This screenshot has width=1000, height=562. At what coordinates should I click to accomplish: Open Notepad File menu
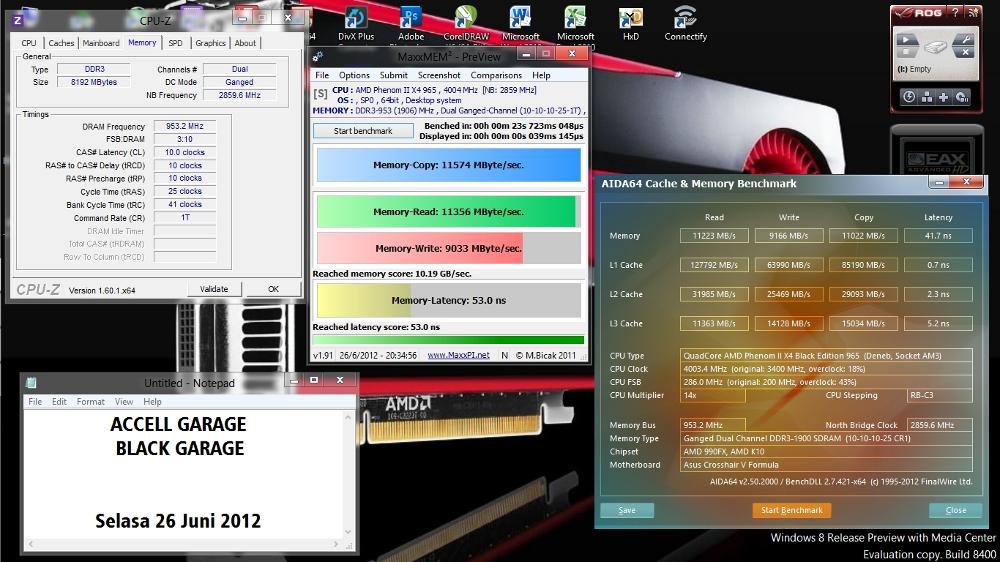[x=35, y=401]
